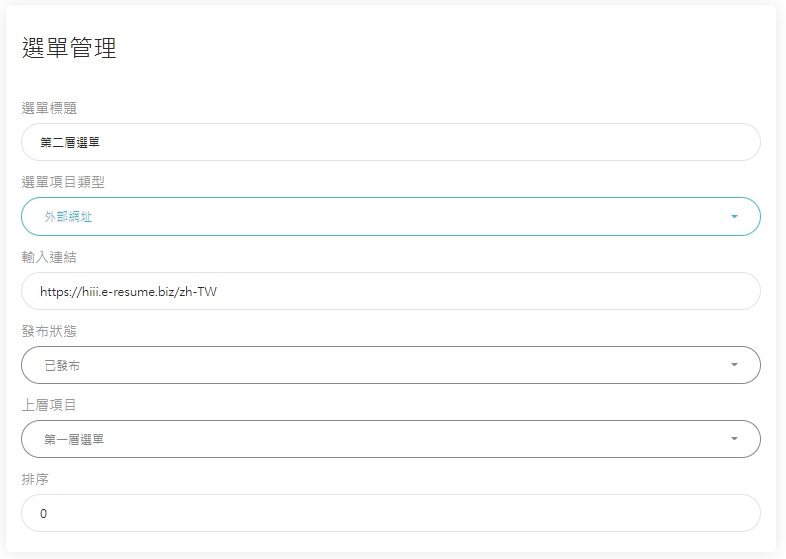Click the 發布狀態 field label
This screenshot has width=786, height=559.
point(51,331)
